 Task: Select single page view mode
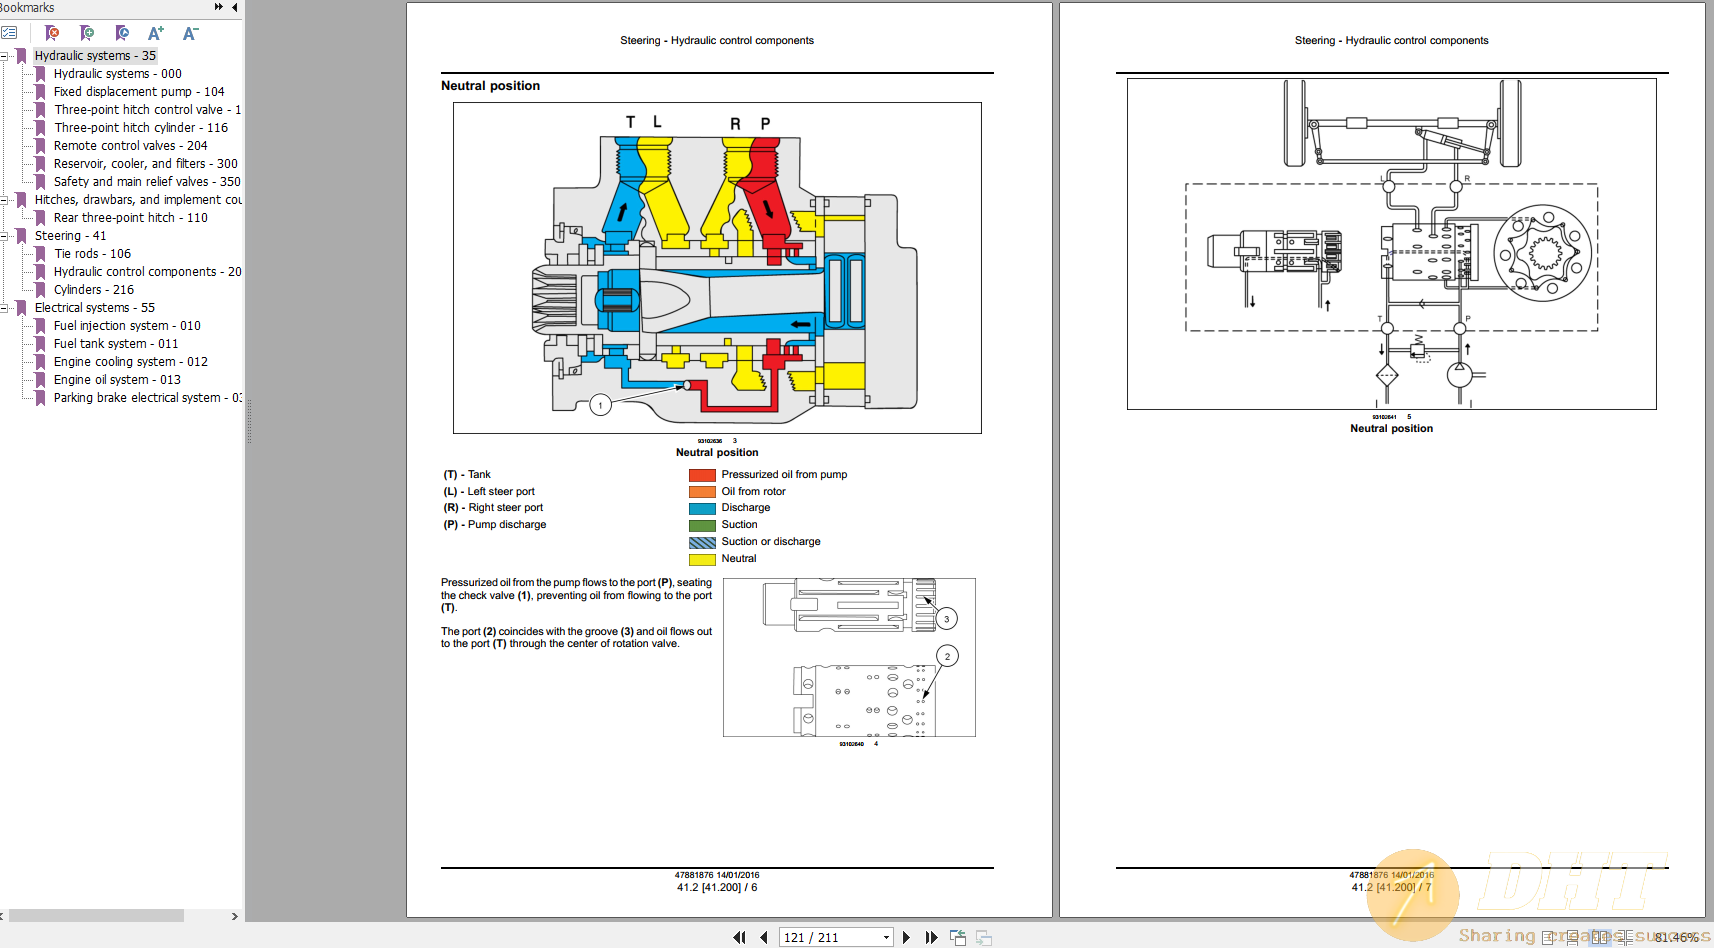coord(1548,938)
